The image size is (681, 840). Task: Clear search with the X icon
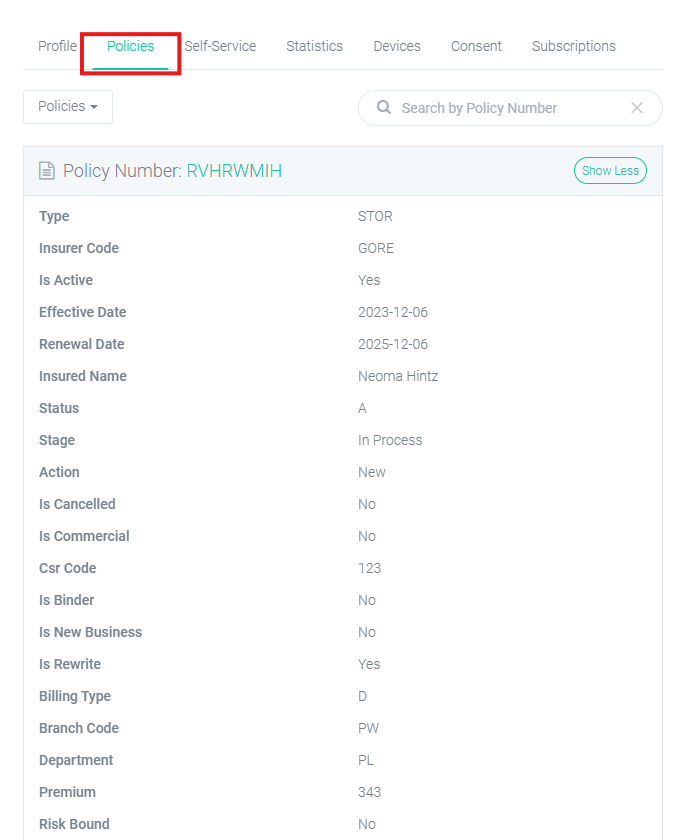tap(637, 108)
